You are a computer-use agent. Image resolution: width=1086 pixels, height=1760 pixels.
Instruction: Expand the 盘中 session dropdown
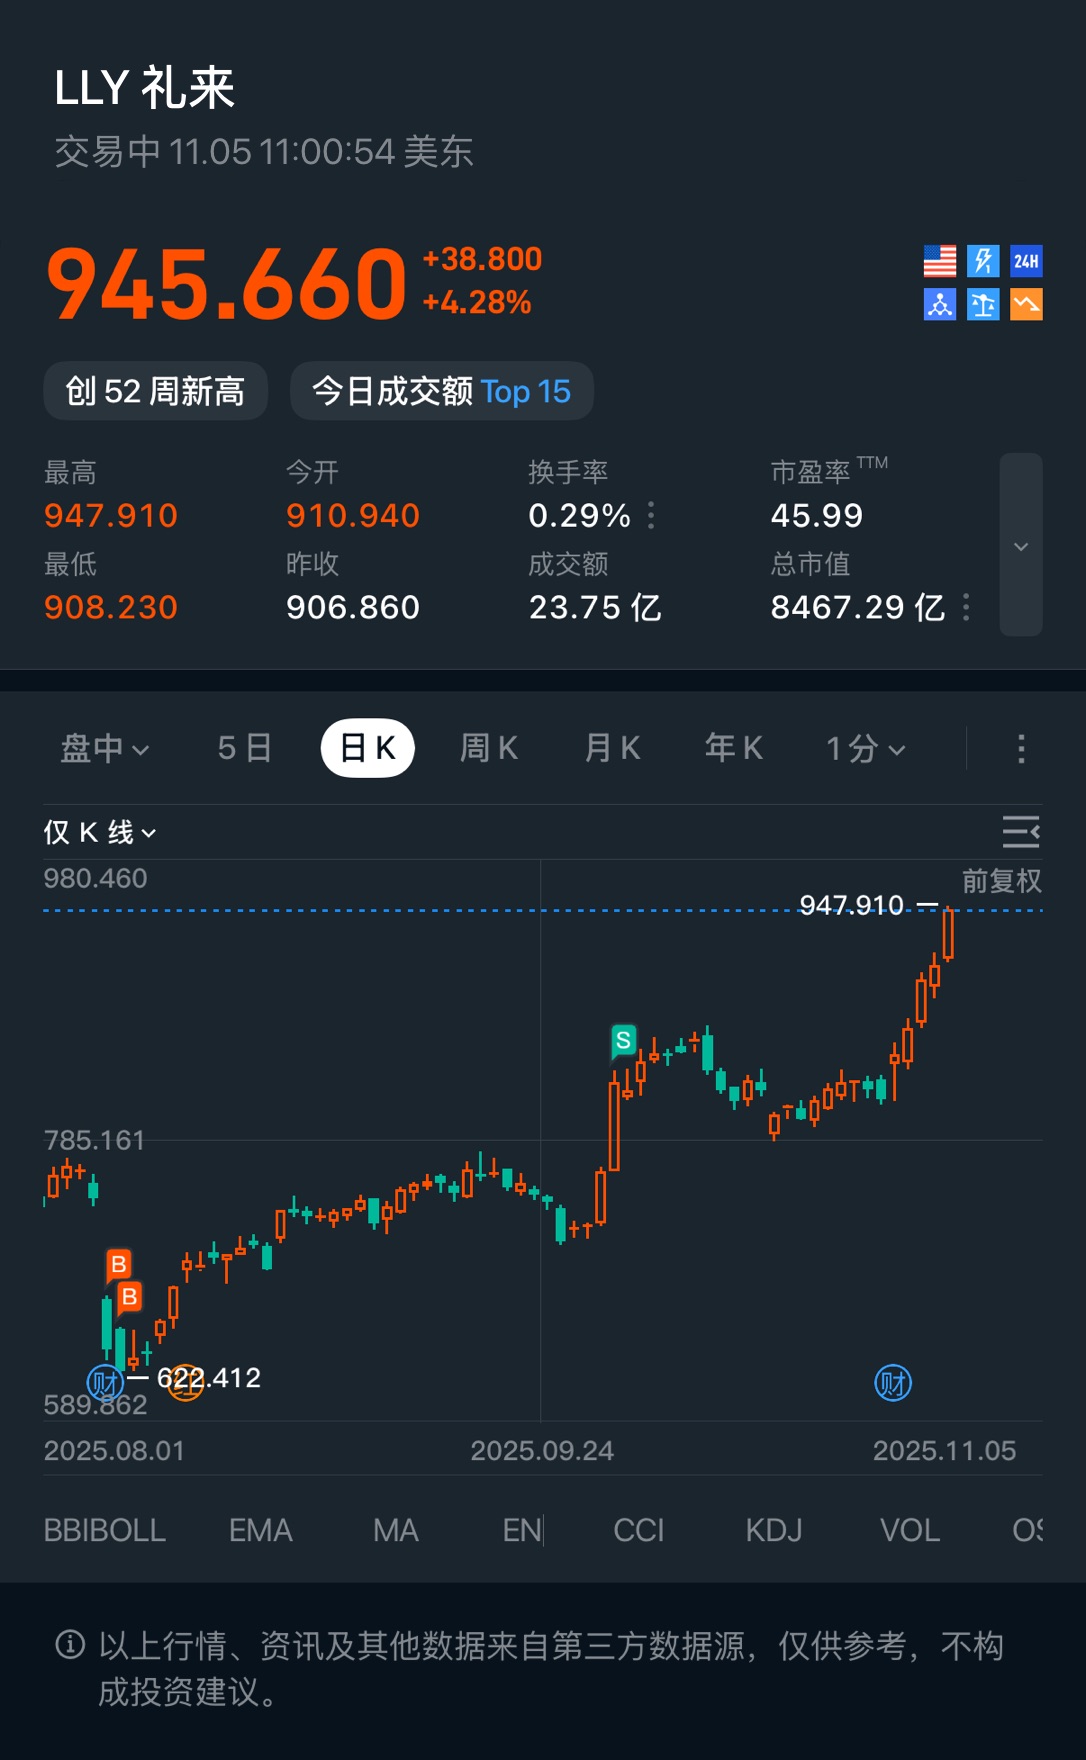pyautogui.click(x=104, y=749)
